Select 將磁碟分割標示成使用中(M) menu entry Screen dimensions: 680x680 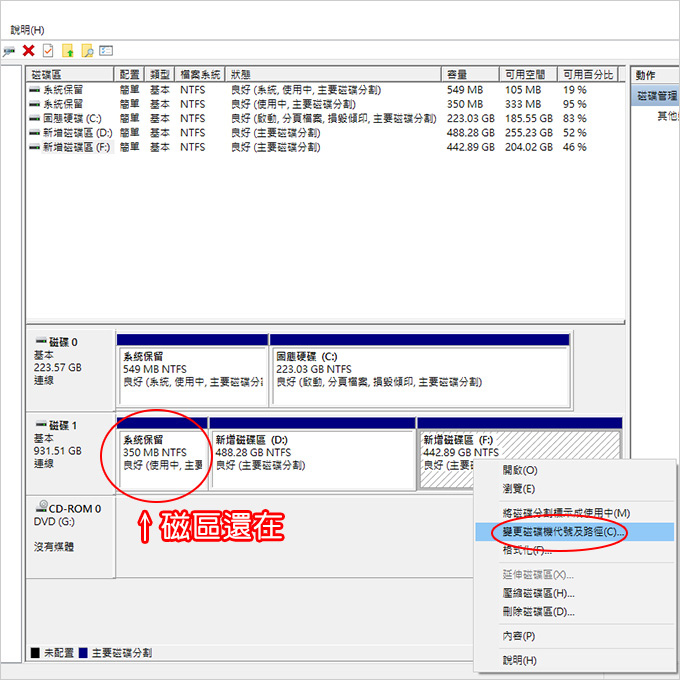pyautogui.click(x=566, y=513)
